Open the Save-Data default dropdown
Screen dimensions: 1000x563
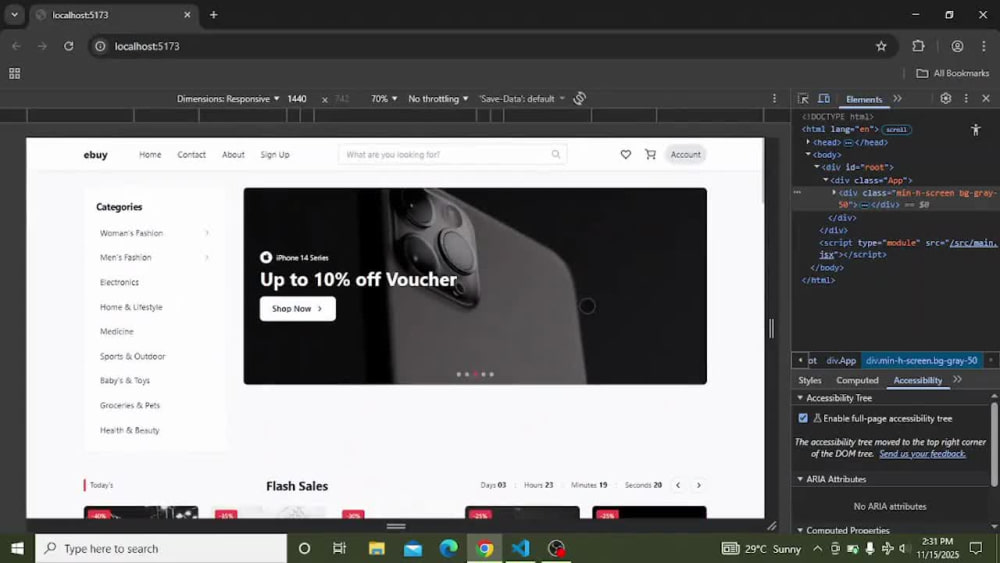coord(522,99)
